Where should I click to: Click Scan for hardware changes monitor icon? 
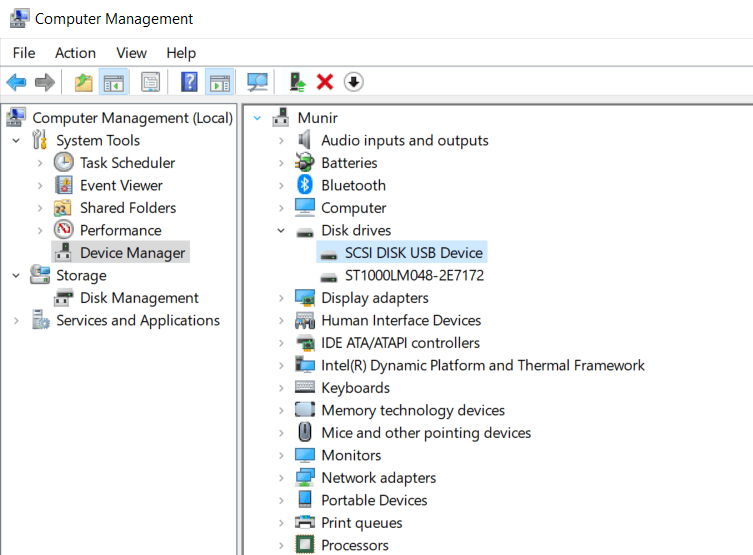point(257,82)
